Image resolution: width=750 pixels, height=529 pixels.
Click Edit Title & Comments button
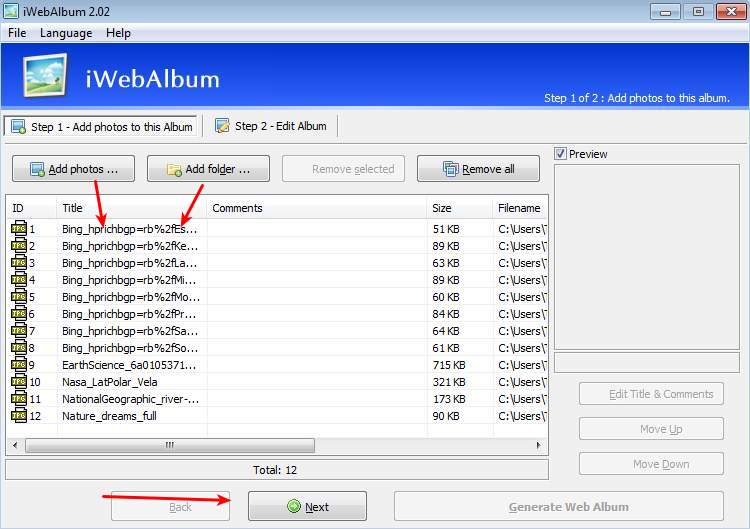tap(651, 394)
